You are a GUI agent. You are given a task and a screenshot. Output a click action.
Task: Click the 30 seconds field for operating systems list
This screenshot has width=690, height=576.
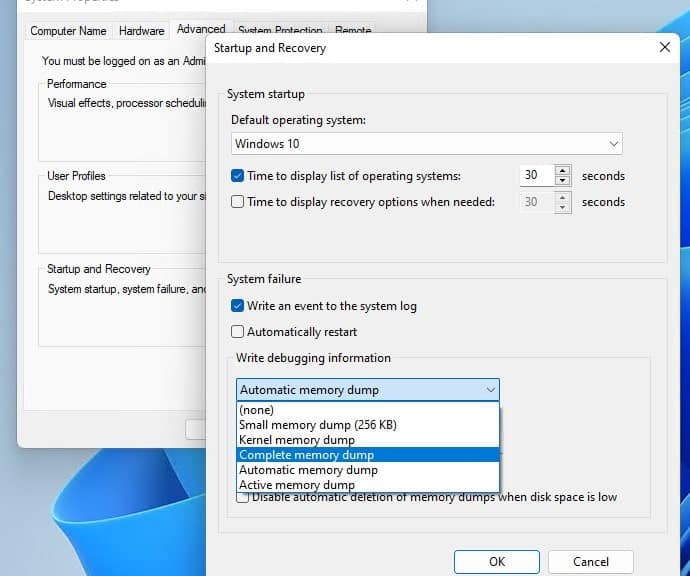pyautogui.click(x=537, y=176)
